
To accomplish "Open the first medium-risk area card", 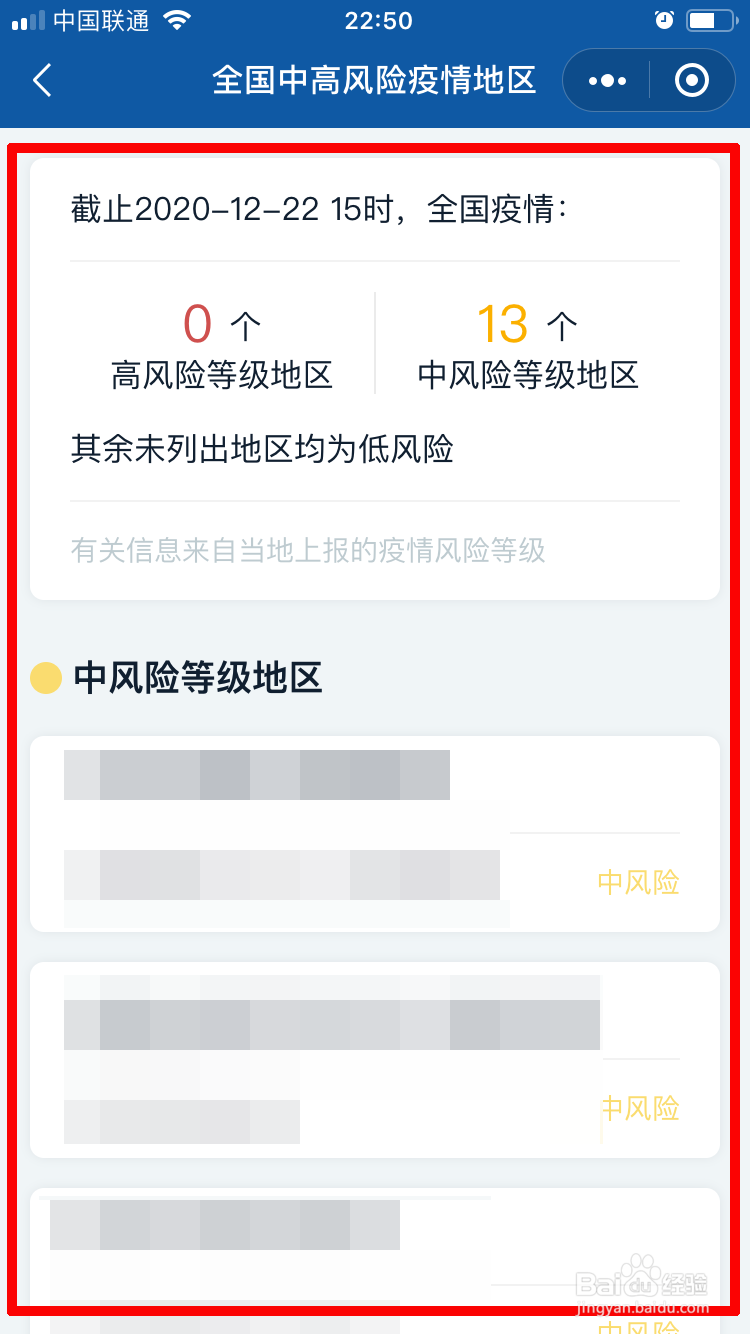I will [x=375, y=834].
